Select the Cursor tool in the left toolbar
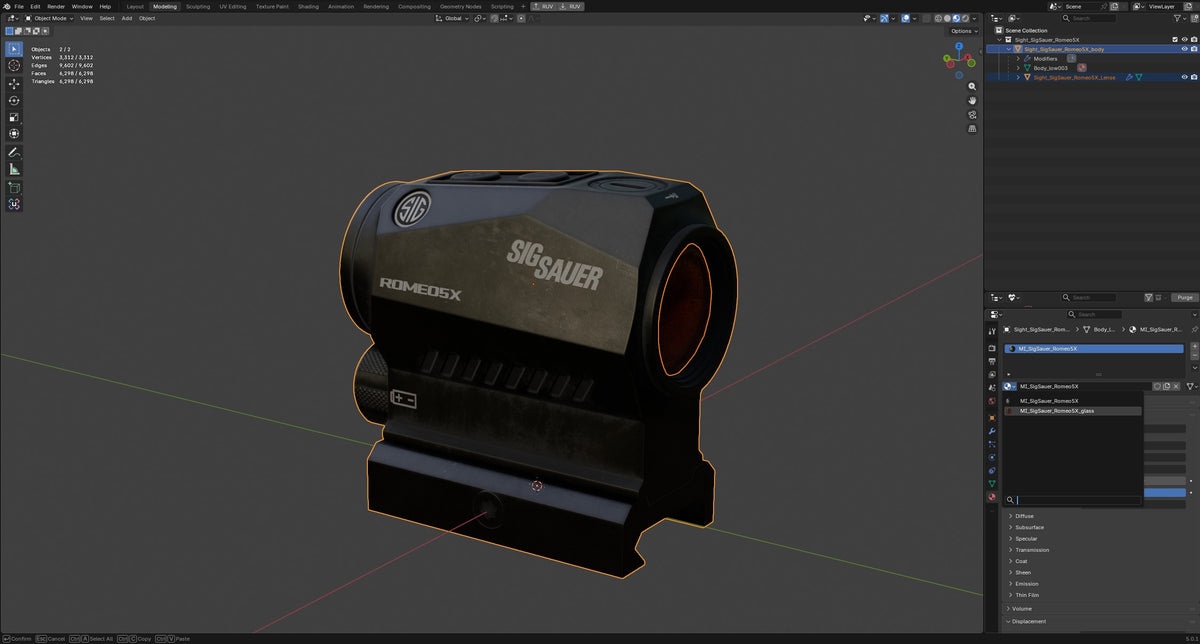The width and height of the screenshot is (1200, 644). (14, 66)
